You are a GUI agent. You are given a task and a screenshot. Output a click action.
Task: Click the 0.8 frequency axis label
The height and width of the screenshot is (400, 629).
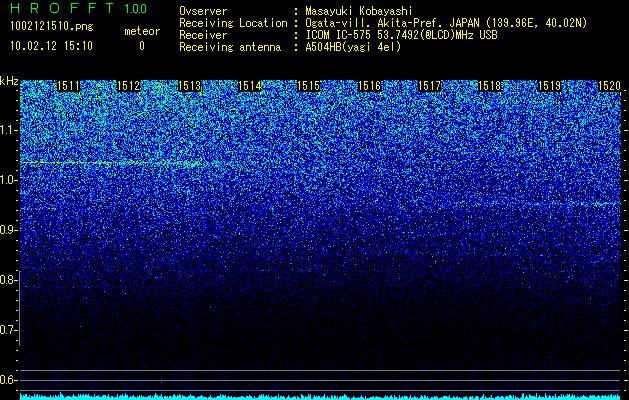coord(8,280)
